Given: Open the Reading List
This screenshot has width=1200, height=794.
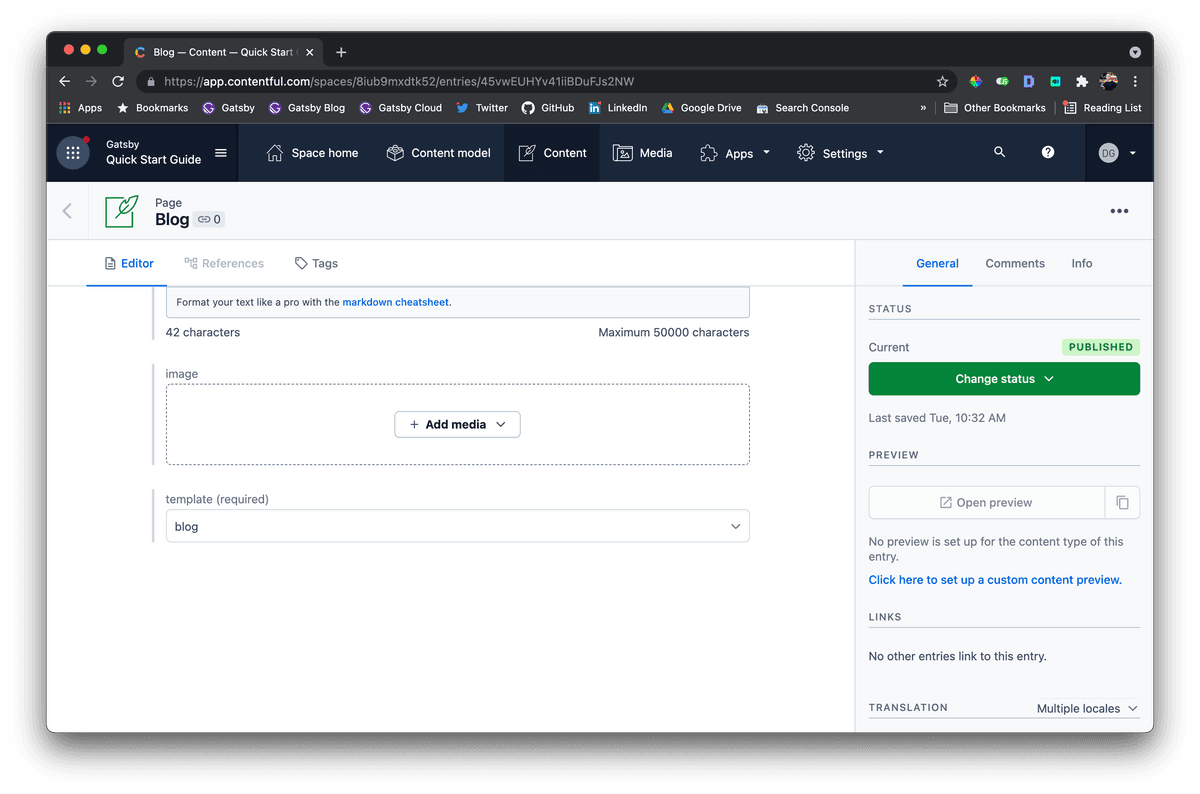Looking at the screenshot, I should point(1102,108).
